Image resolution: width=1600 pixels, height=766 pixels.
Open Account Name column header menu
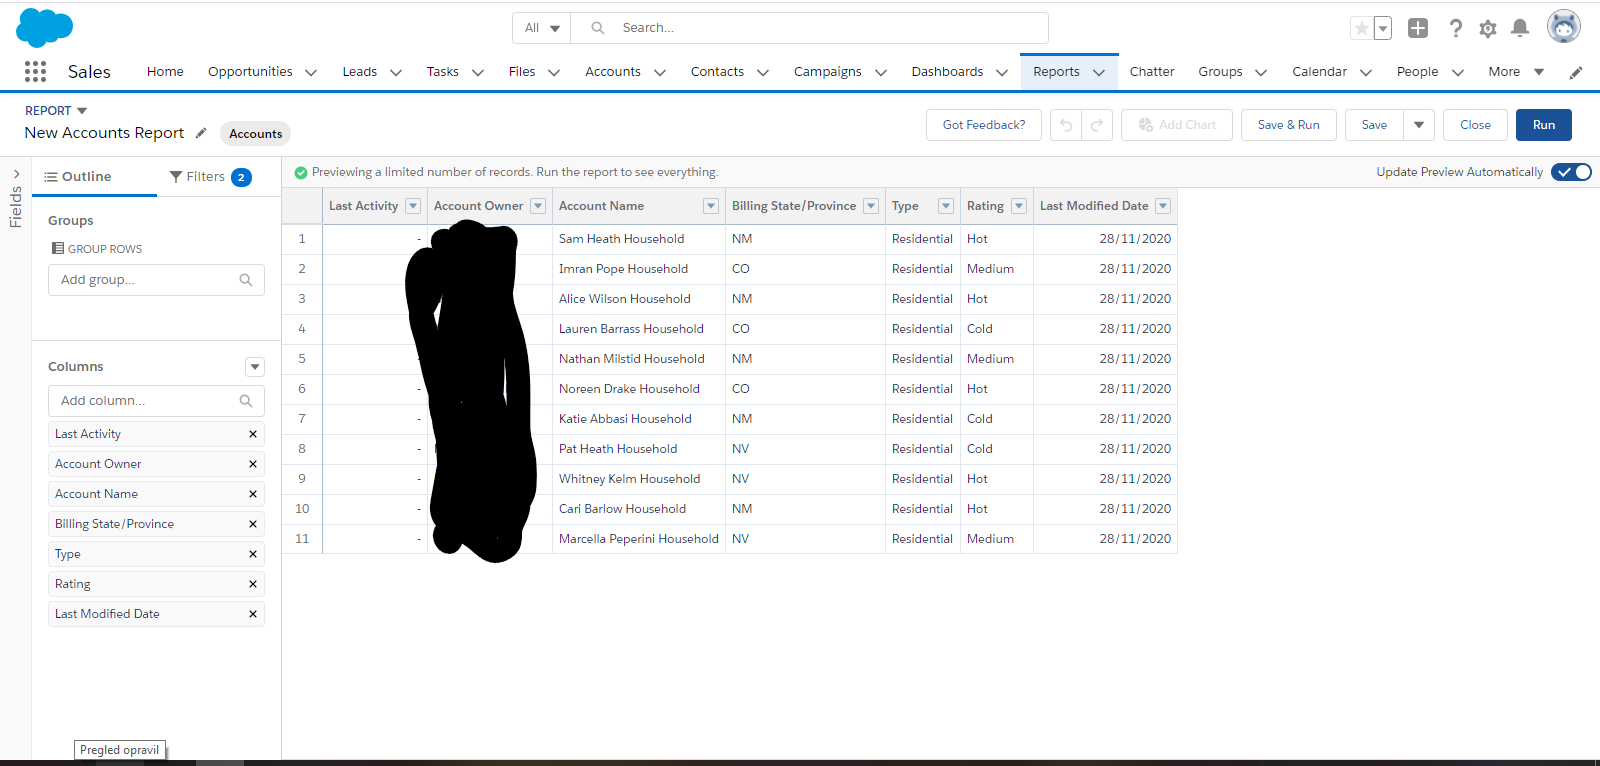point(711,206)
